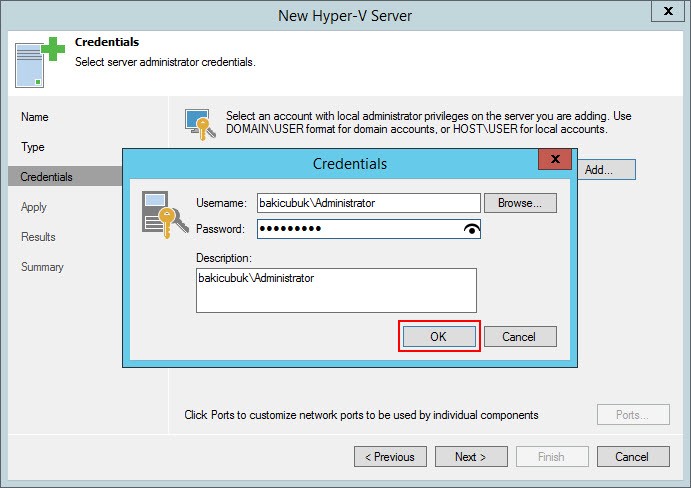Screen dimensions: 691x488
Task: Click inside the Description text box
Action: coord(336,291)
